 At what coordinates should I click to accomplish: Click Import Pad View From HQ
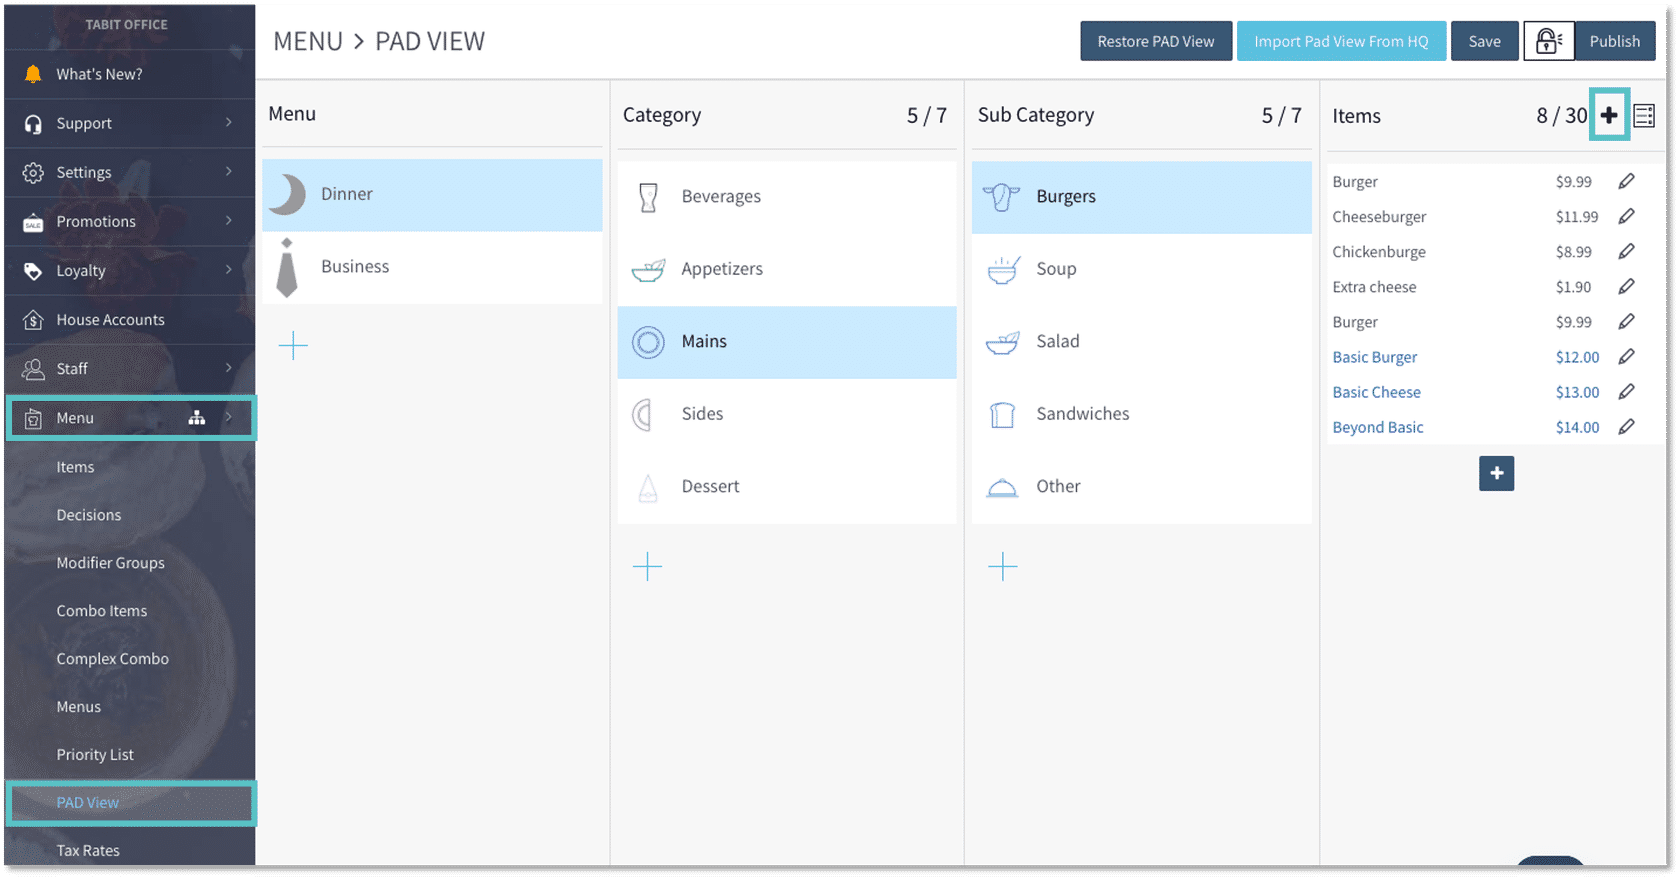[1340, 41]
